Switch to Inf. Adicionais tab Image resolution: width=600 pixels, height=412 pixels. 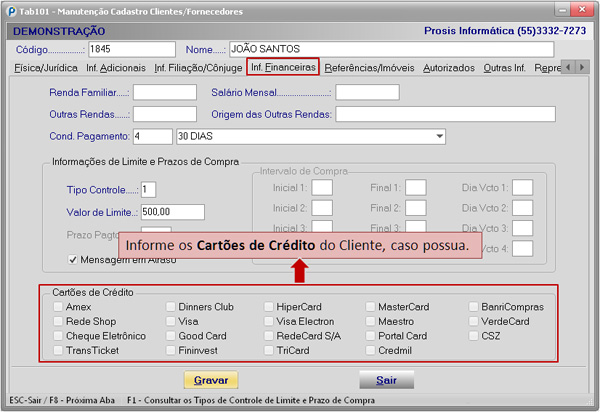click(116, 68)
